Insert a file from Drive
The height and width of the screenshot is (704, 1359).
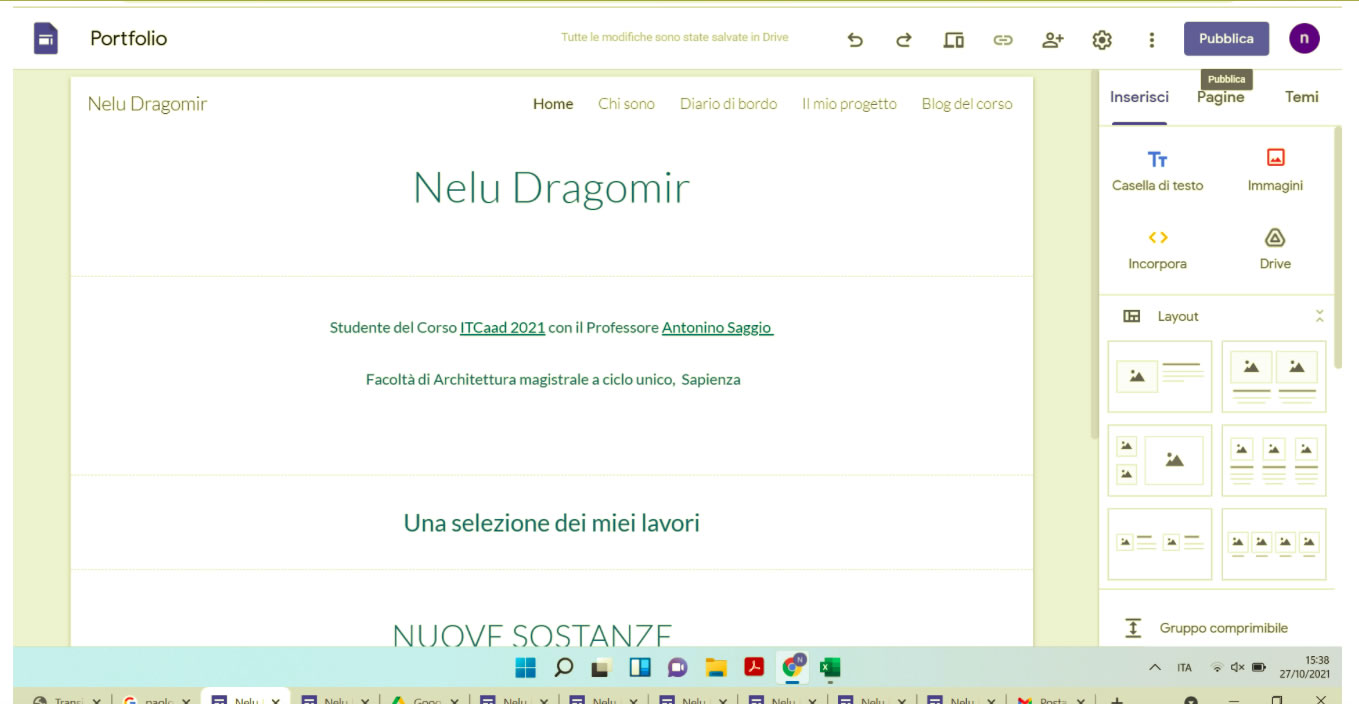pyautogui.click(x=1275, y=249)
